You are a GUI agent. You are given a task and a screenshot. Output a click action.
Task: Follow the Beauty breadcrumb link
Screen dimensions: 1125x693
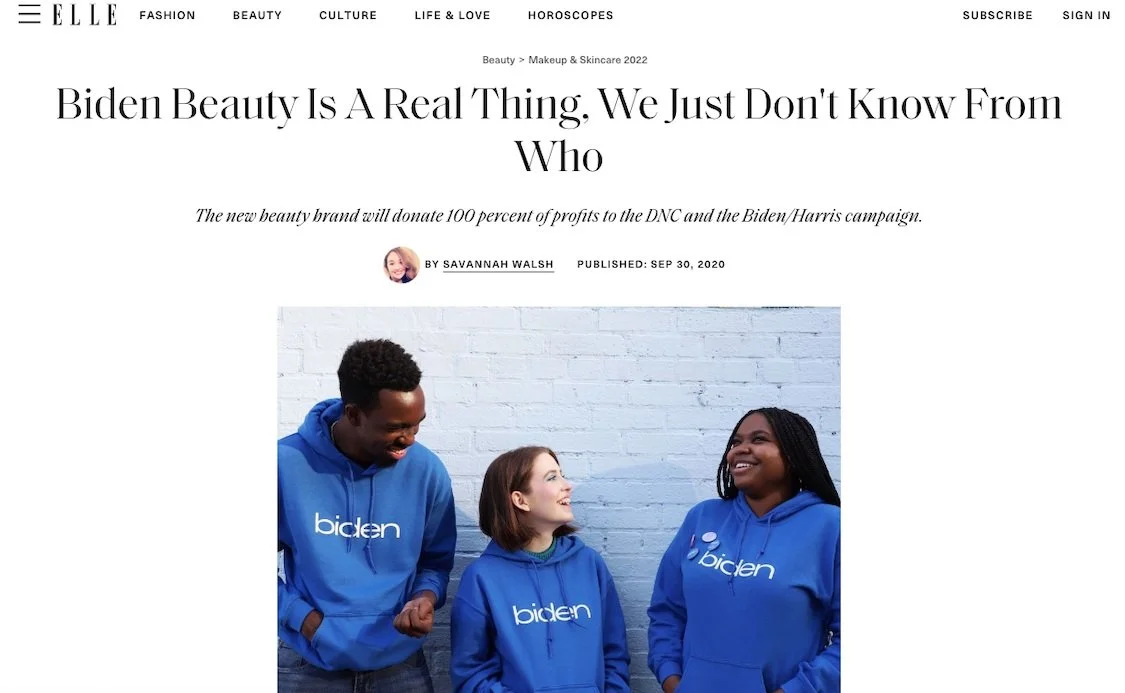click(x=499, y=60)
